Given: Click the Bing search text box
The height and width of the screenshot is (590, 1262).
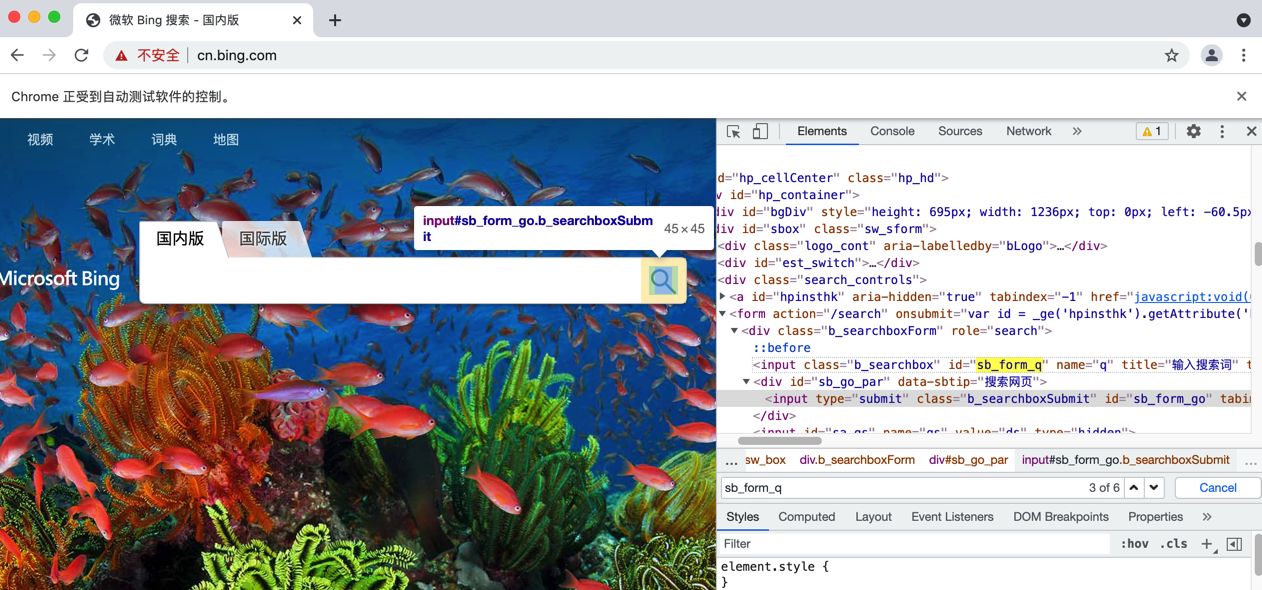Looking at the screenshot, I should point(392,281).
